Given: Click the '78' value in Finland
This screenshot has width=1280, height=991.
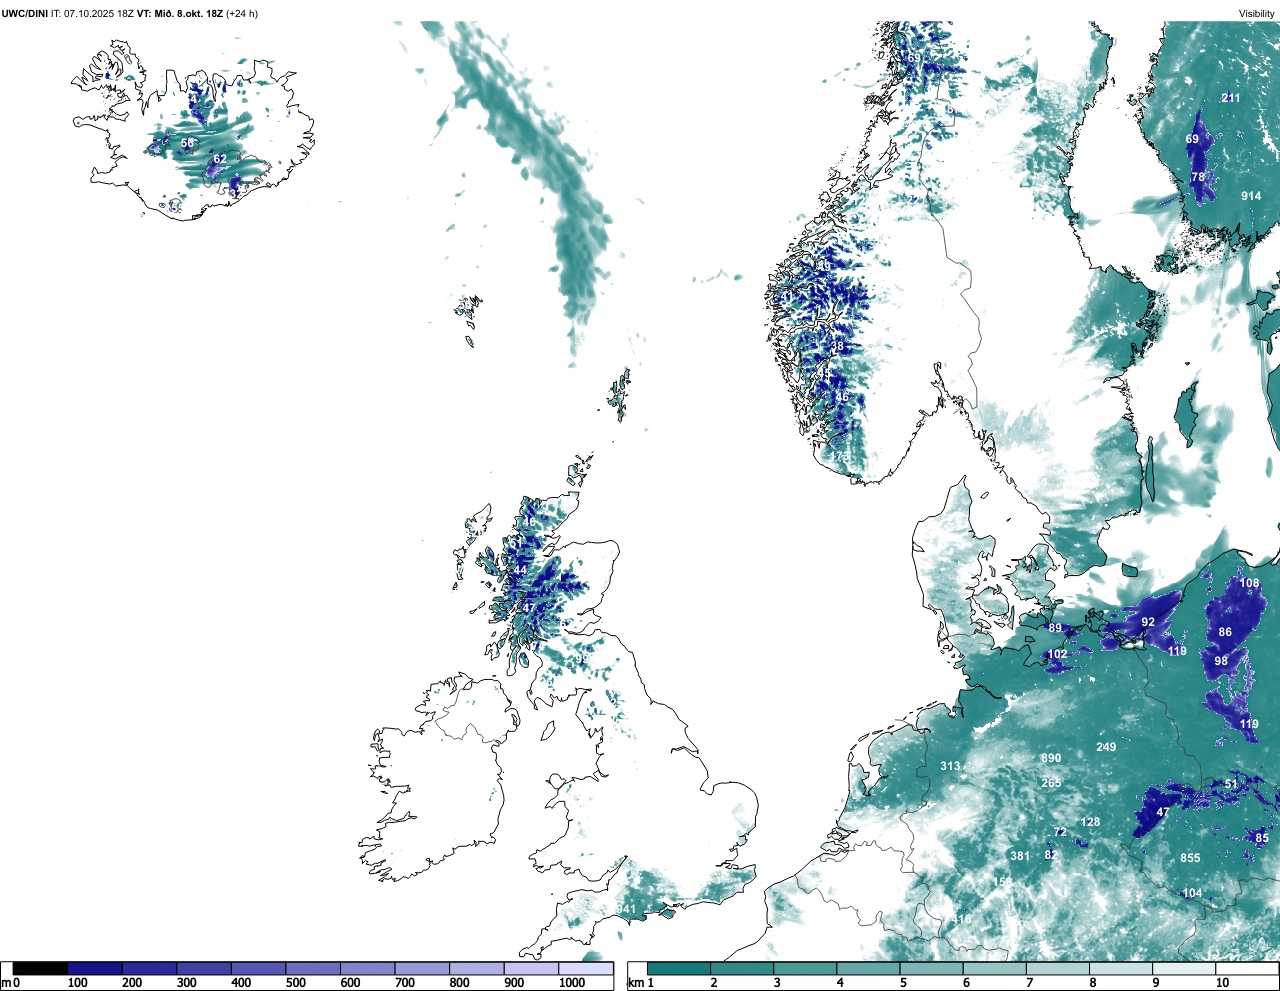Looking at the screenshot, I should click(1198, 177).
